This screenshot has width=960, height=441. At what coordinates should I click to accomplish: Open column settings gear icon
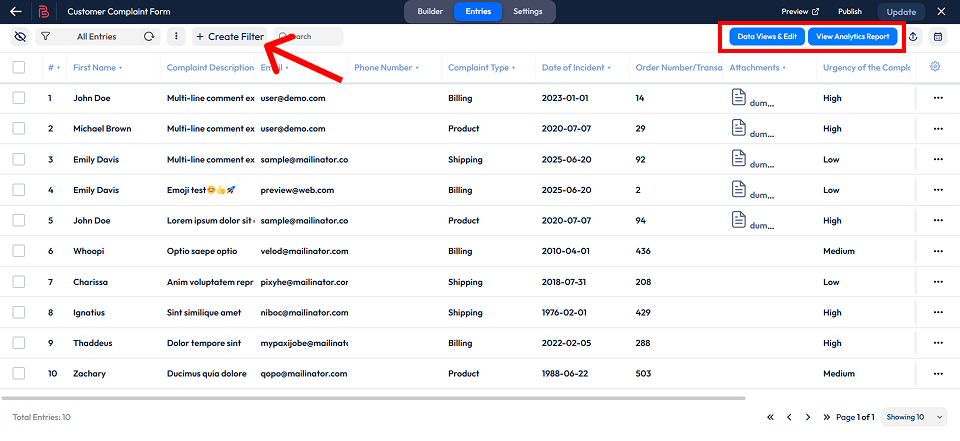point(935,67)
